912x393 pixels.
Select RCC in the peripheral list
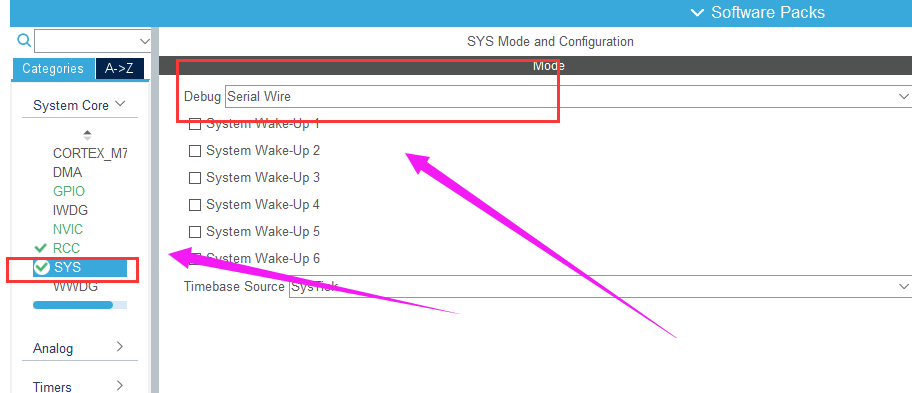(66, 248)
